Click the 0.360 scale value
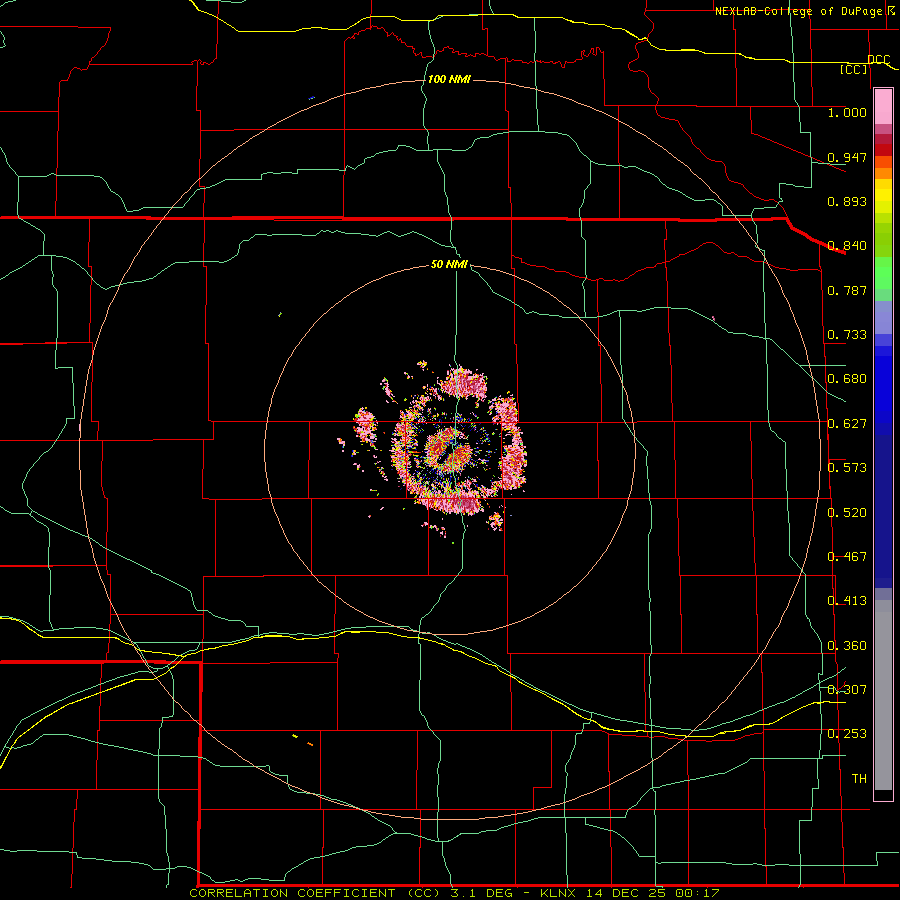900x900 pixels. click(x=847, y=646)
